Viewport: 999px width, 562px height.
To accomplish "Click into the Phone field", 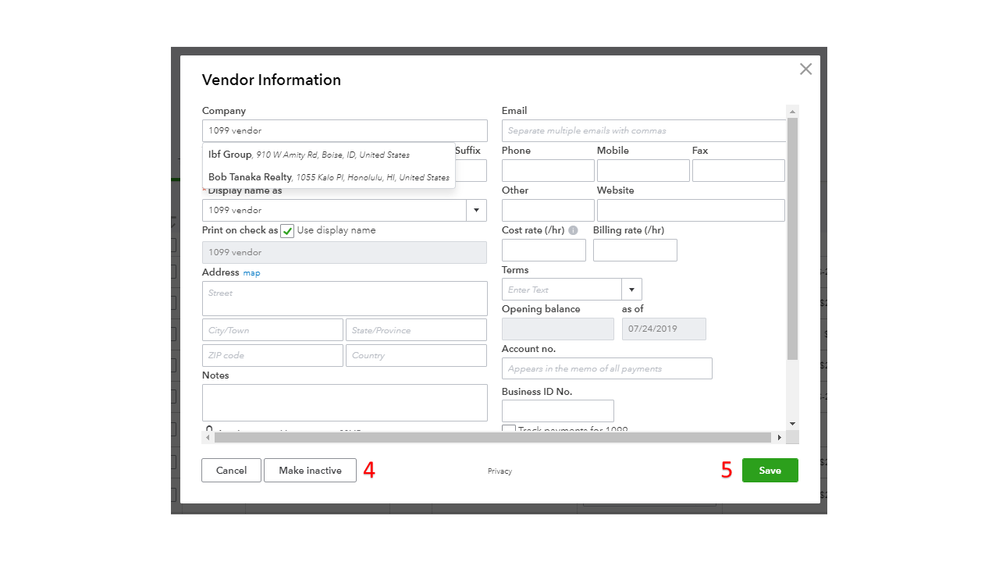I will pos(548,171).
